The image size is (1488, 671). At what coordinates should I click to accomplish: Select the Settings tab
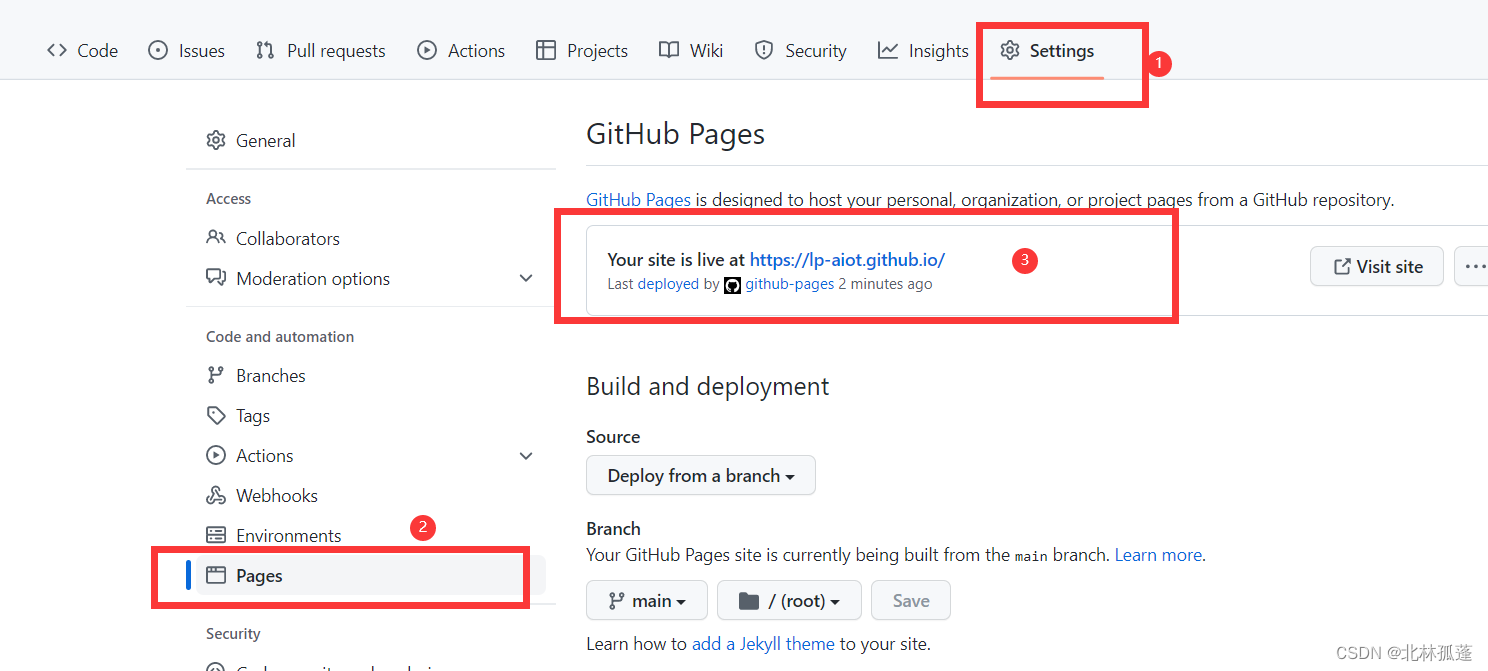(1047, 50)
